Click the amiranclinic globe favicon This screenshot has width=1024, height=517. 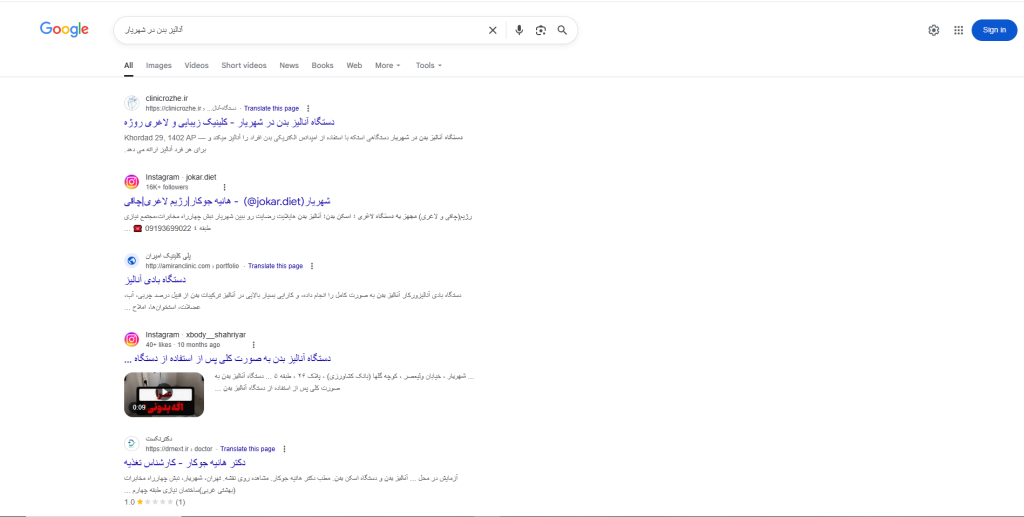click(x=132, y=261)
